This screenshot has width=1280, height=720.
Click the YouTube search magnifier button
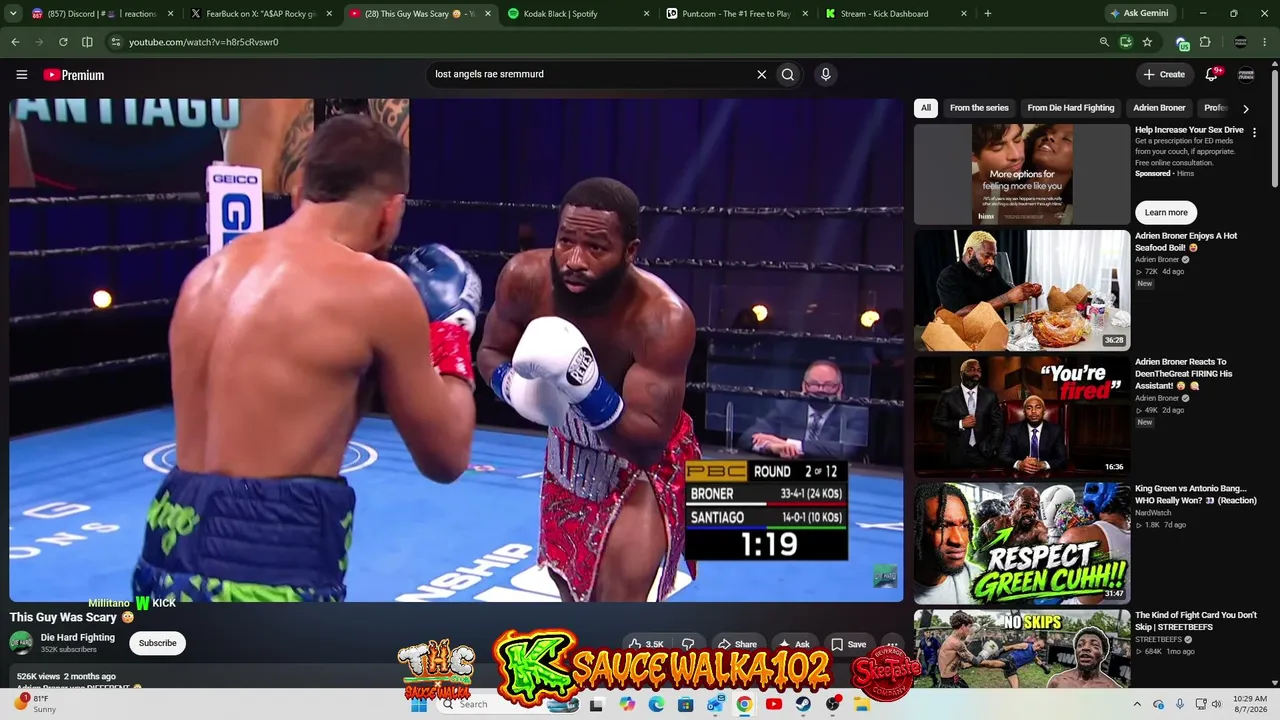click(x=788, y=74)
